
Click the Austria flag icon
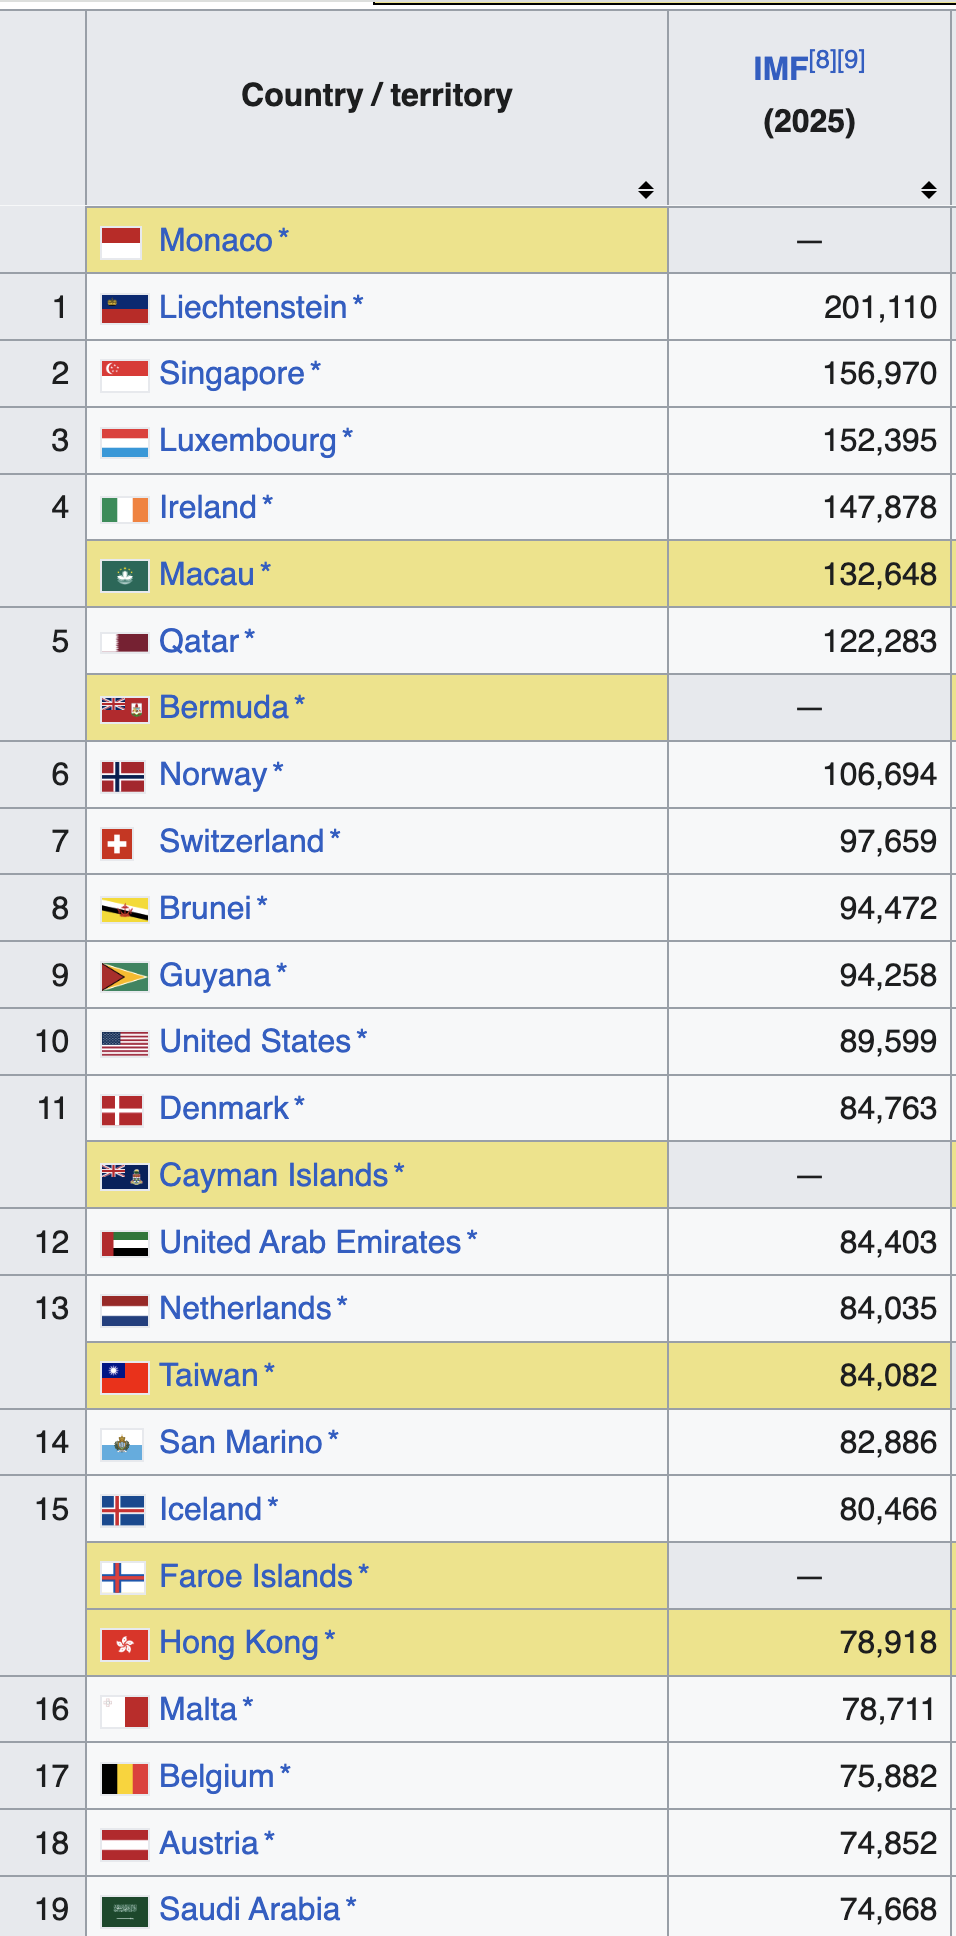point(125,1844)
